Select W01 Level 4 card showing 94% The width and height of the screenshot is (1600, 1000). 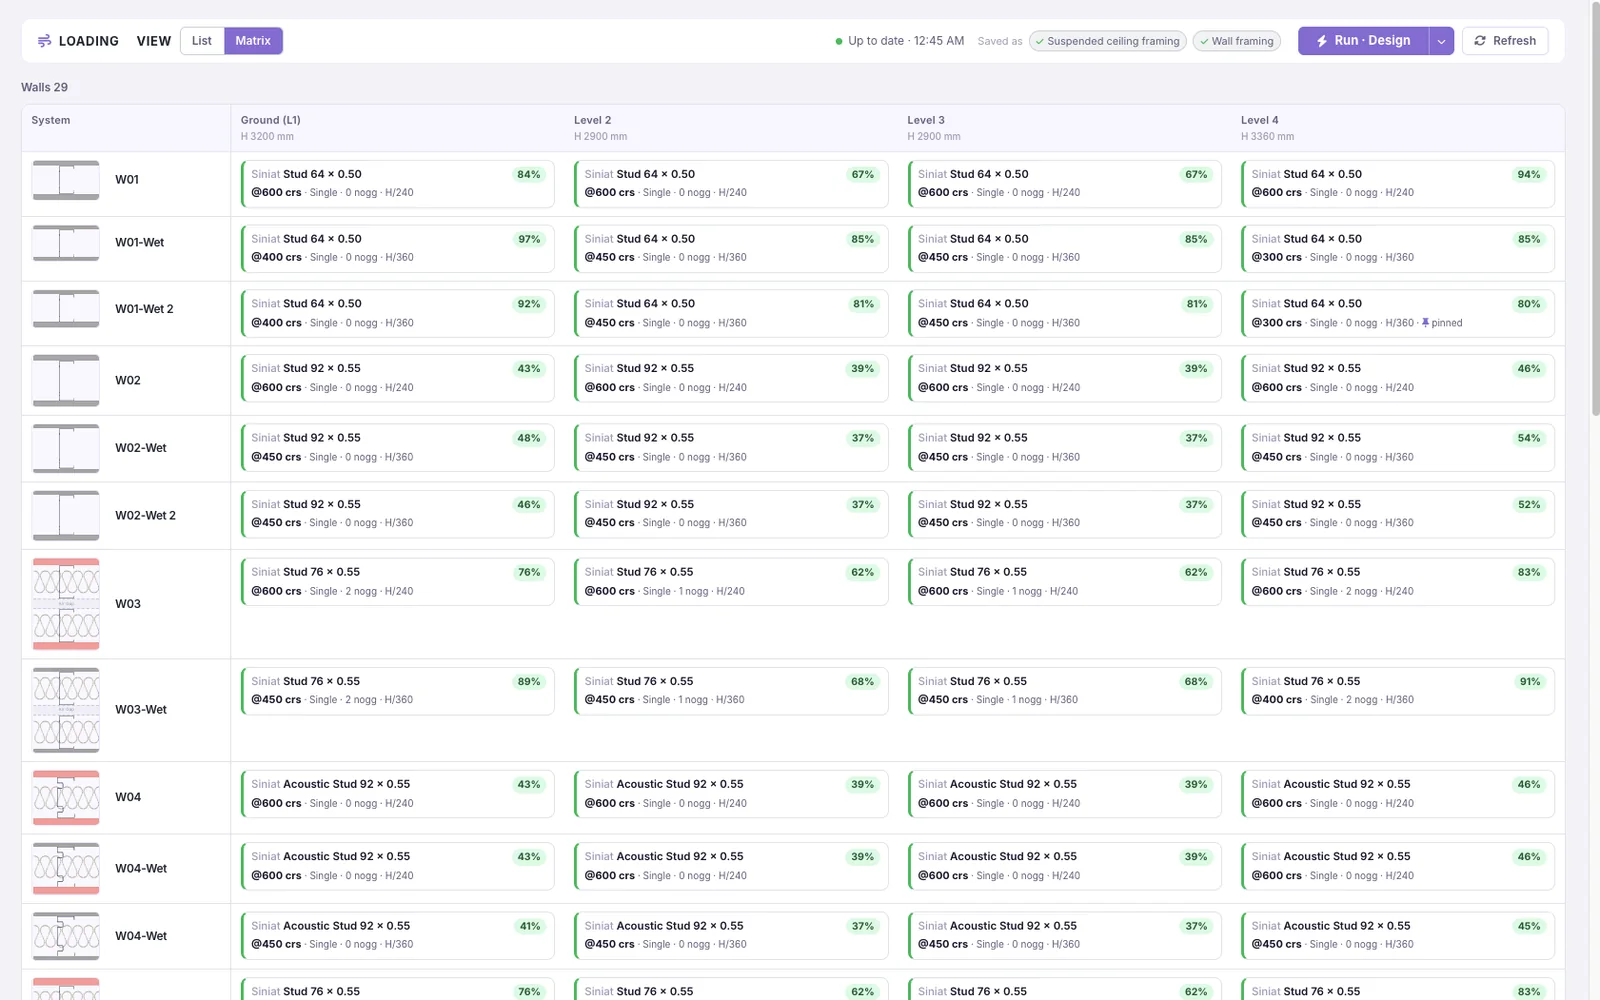pyautogui.click(x=1398, y=183)
